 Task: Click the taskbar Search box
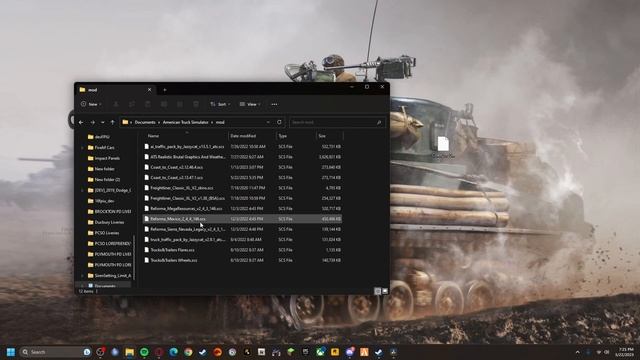[x=56, y=352]
